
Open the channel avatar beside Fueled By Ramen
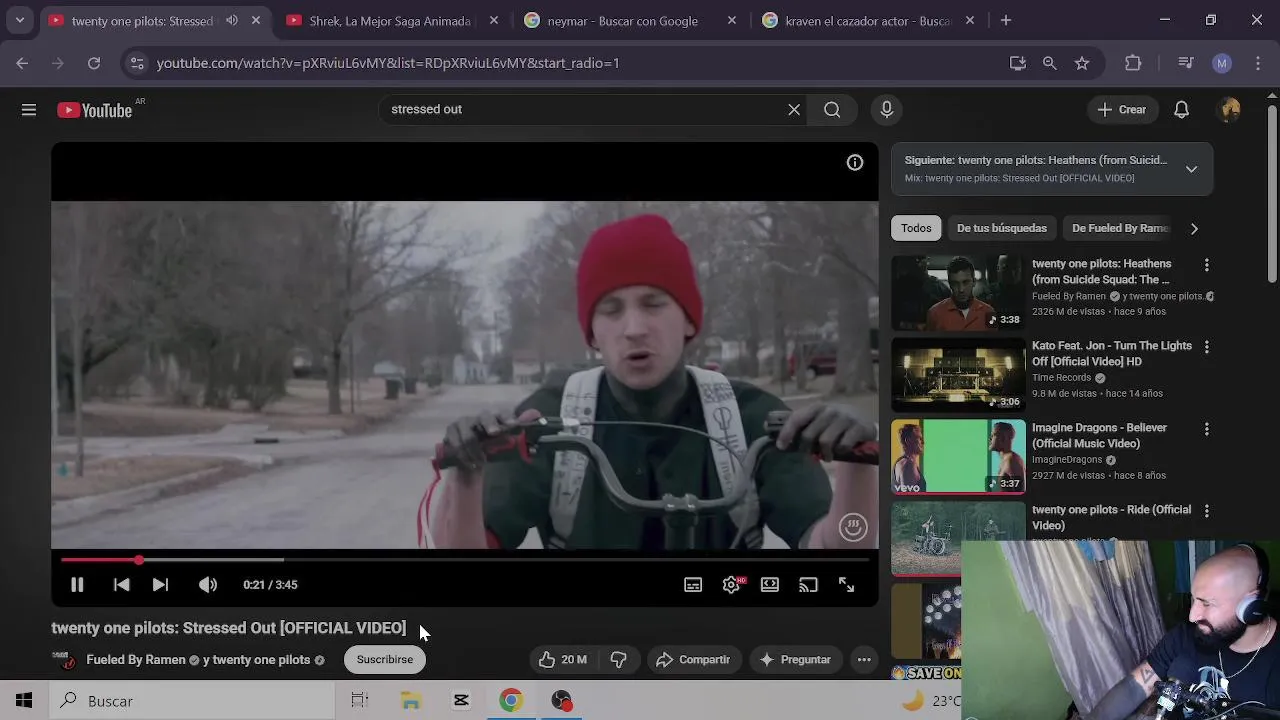(x=64, y=660)
